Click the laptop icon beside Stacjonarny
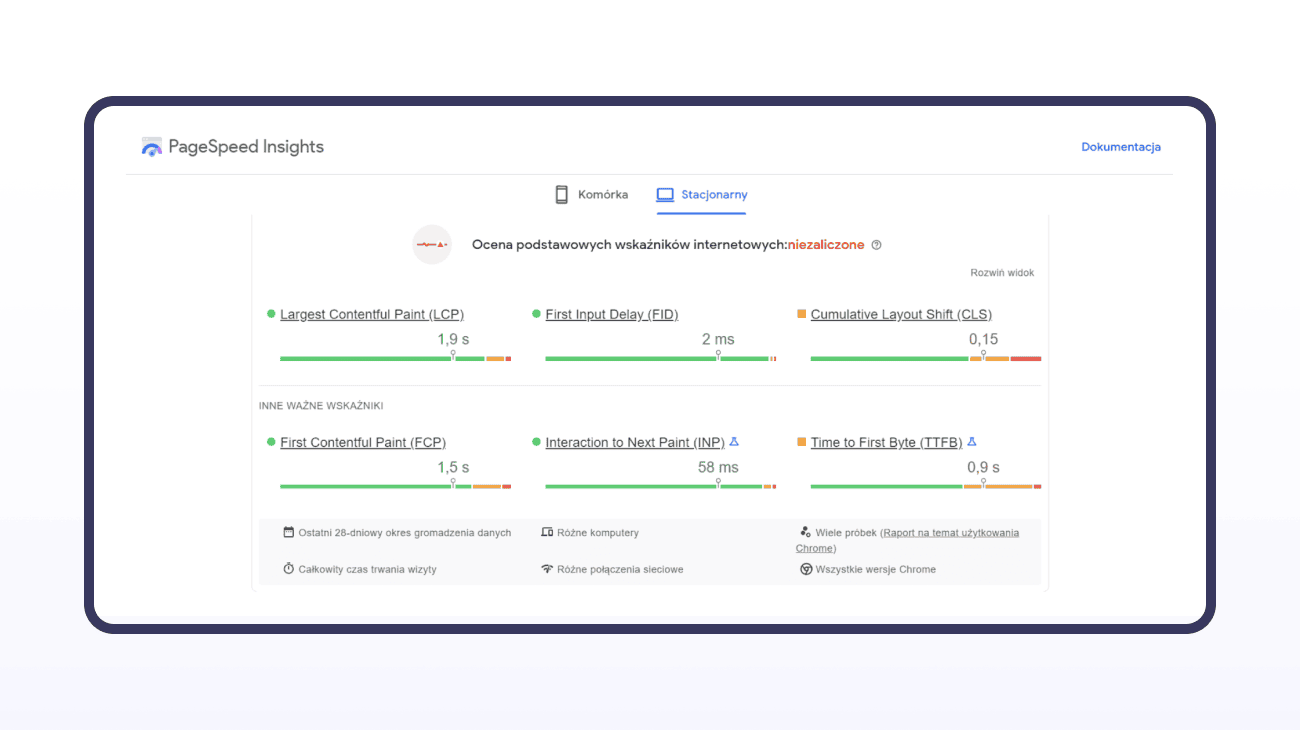Viewport: 1300px width, 730px height. 665,195
